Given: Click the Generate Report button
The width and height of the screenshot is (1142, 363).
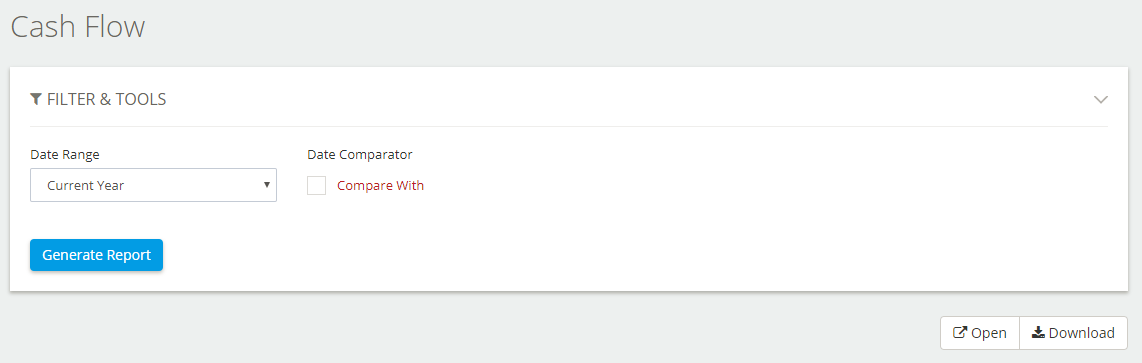Looking at the screenshot, I should (x=96, y=255).
